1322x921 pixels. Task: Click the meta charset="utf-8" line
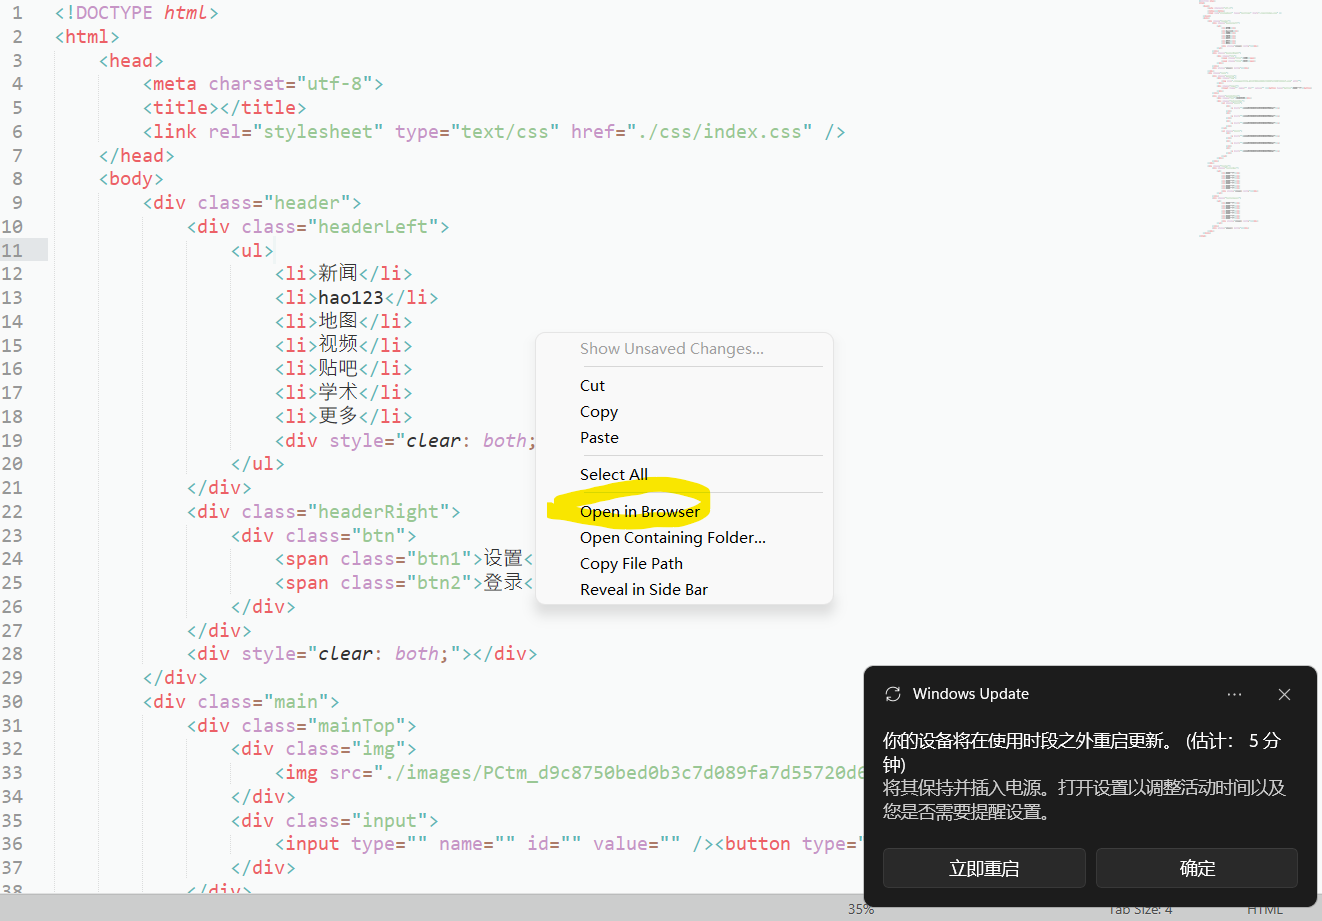[x=263, y=84]
